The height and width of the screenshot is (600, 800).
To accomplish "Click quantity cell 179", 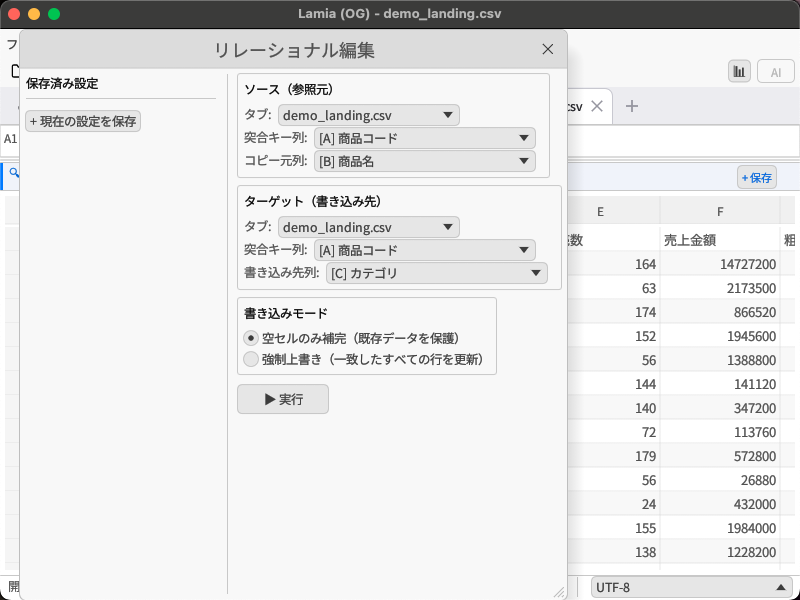I will pyautogui.click(x=613, y=456).
